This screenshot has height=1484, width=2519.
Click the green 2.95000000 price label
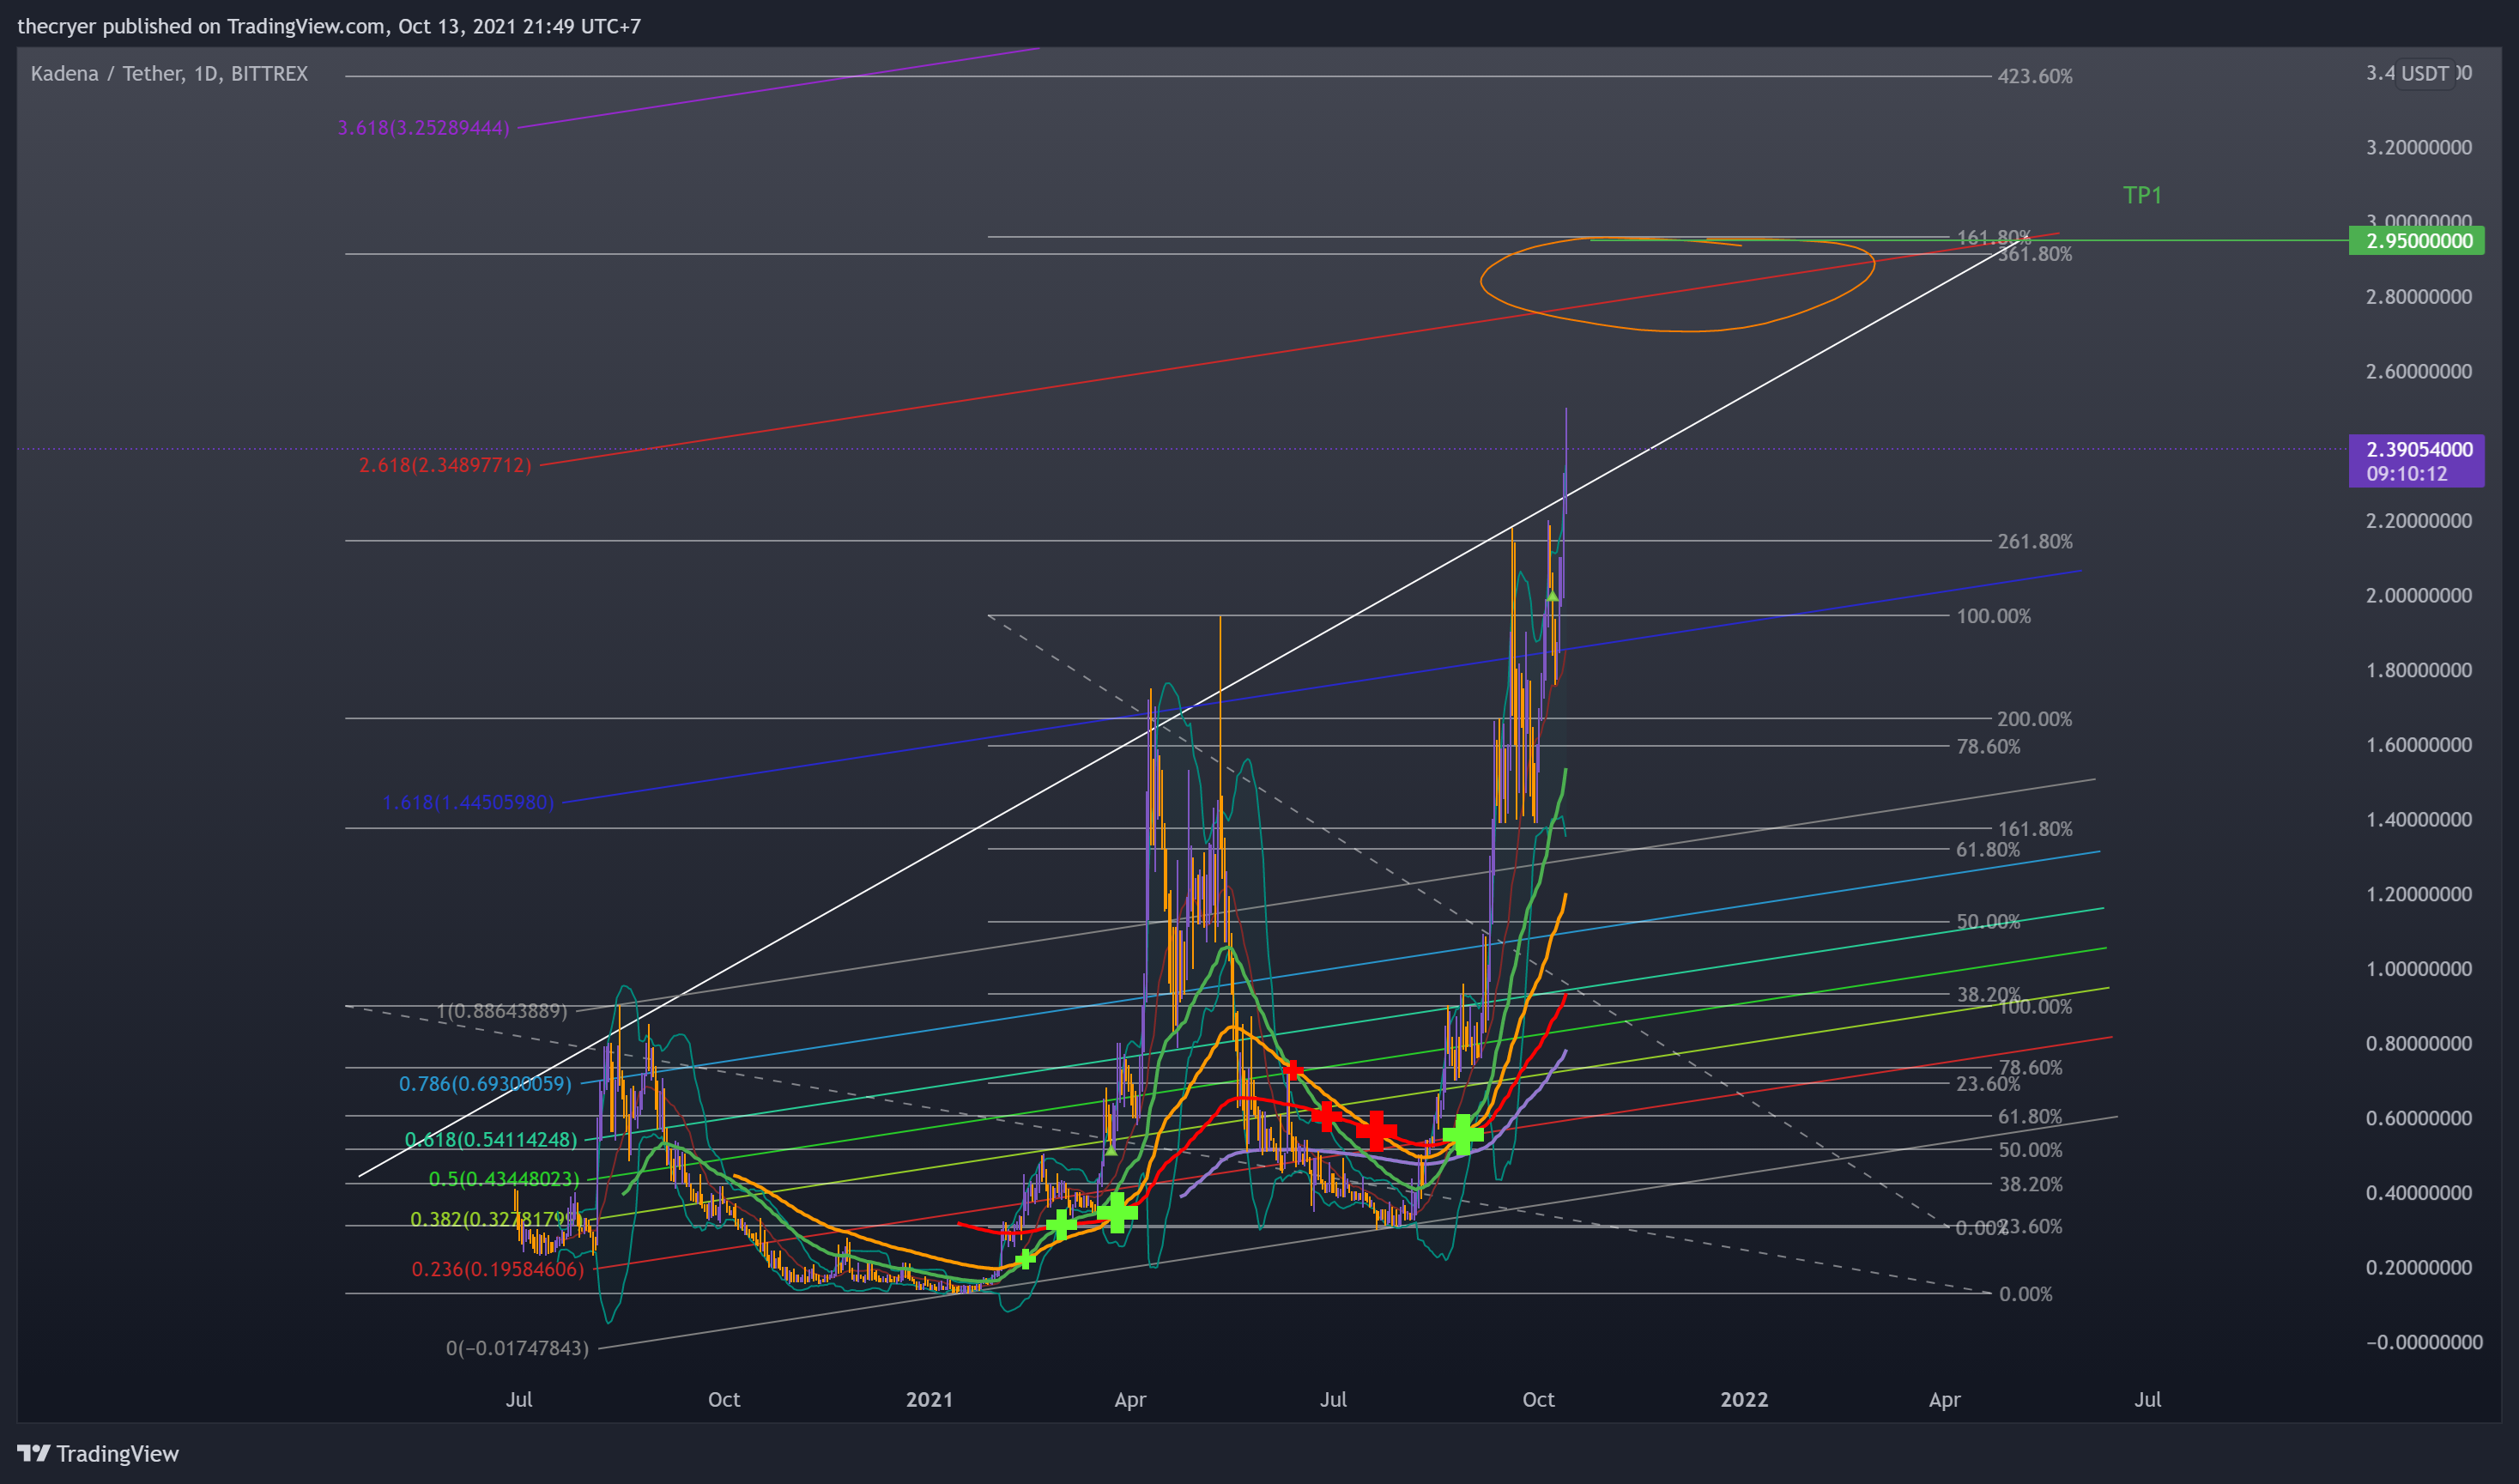pos(2416,241)
